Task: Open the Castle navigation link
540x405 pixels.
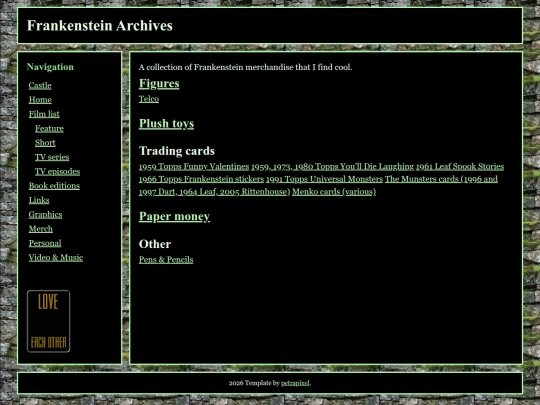Action: click(x=40, y=85)
